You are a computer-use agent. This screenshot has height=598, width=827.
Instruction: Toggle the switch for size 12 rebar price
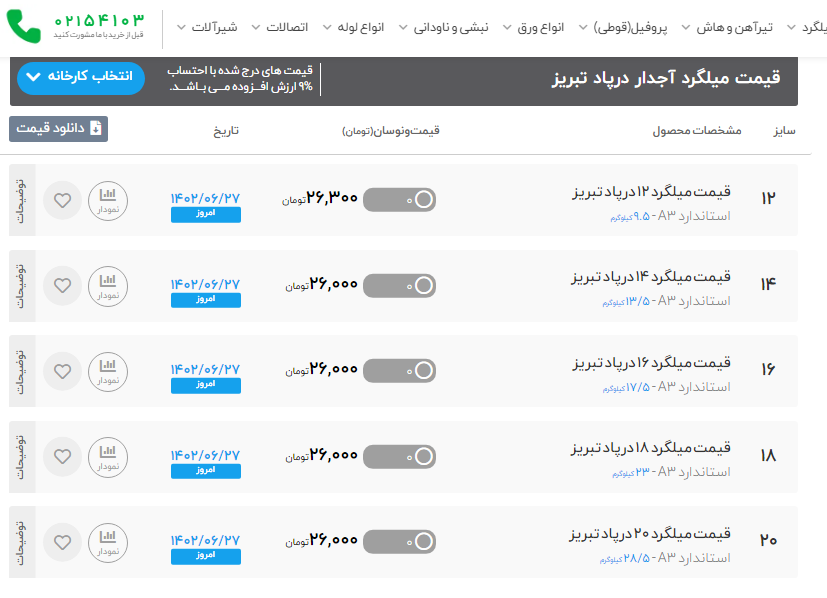pos(400,200)
